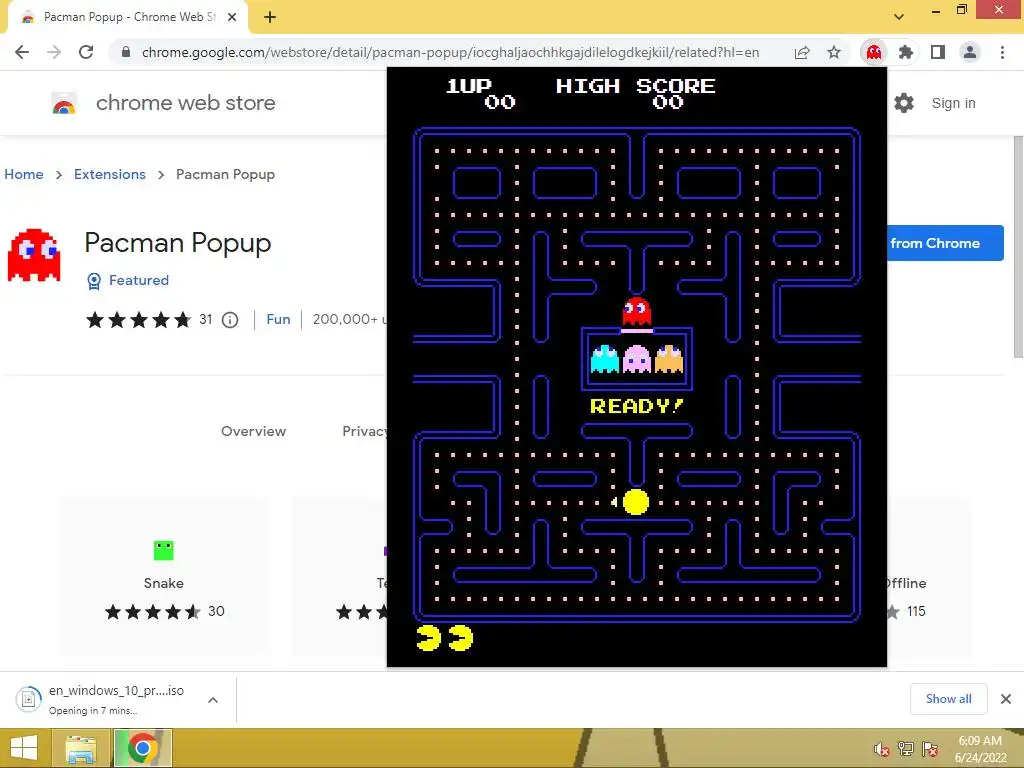The width and height of the screenshot is (1024, 768).
Task: Go to Extensions breadcrumb link
Action: tap(110, 174)
